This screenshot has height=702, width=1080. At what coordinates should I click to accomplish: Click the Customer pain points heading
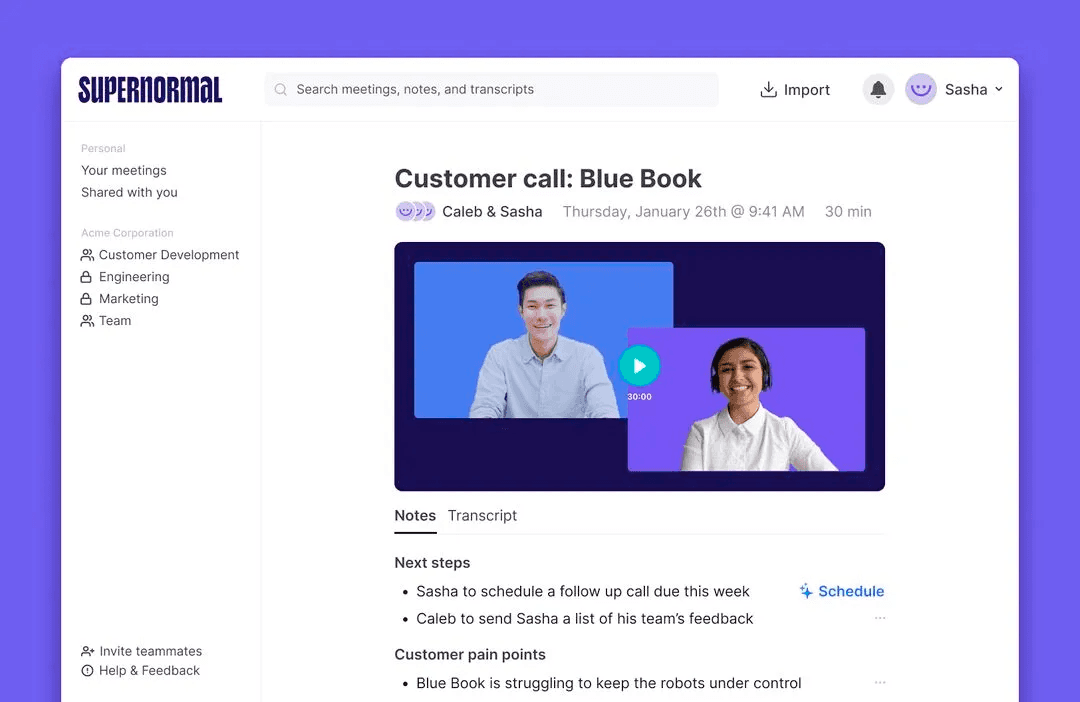tap(470, 654)
